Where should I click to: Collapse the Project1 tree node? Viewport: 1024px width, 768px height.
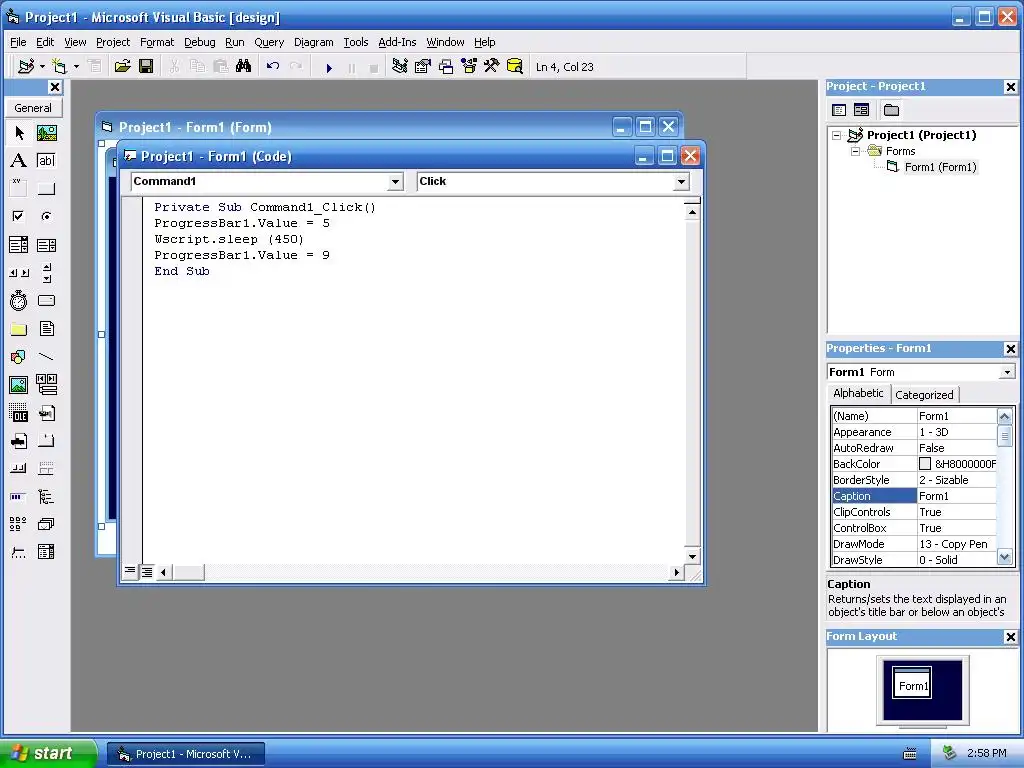tap(837, 135)
